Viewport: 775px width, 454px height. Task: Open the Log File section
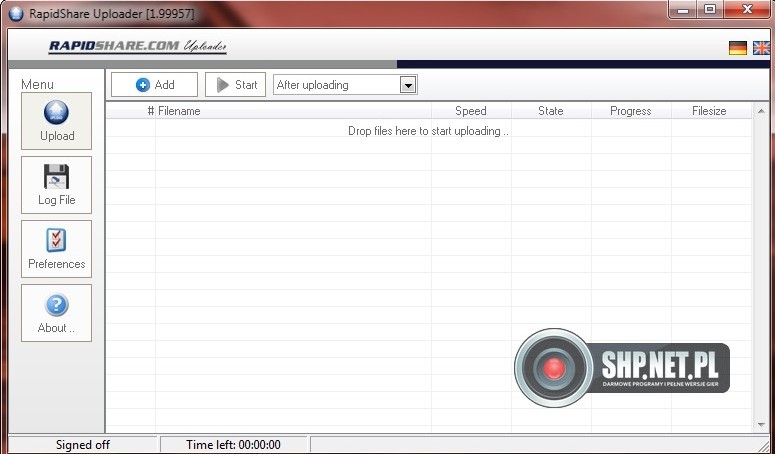tap(56, 185)
